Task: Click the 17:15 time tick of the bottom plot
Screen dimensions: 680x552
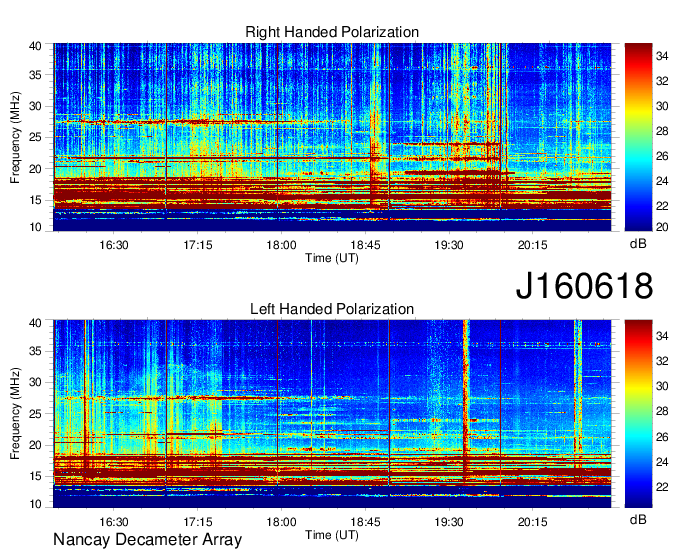Action: (x=198, y=521)
